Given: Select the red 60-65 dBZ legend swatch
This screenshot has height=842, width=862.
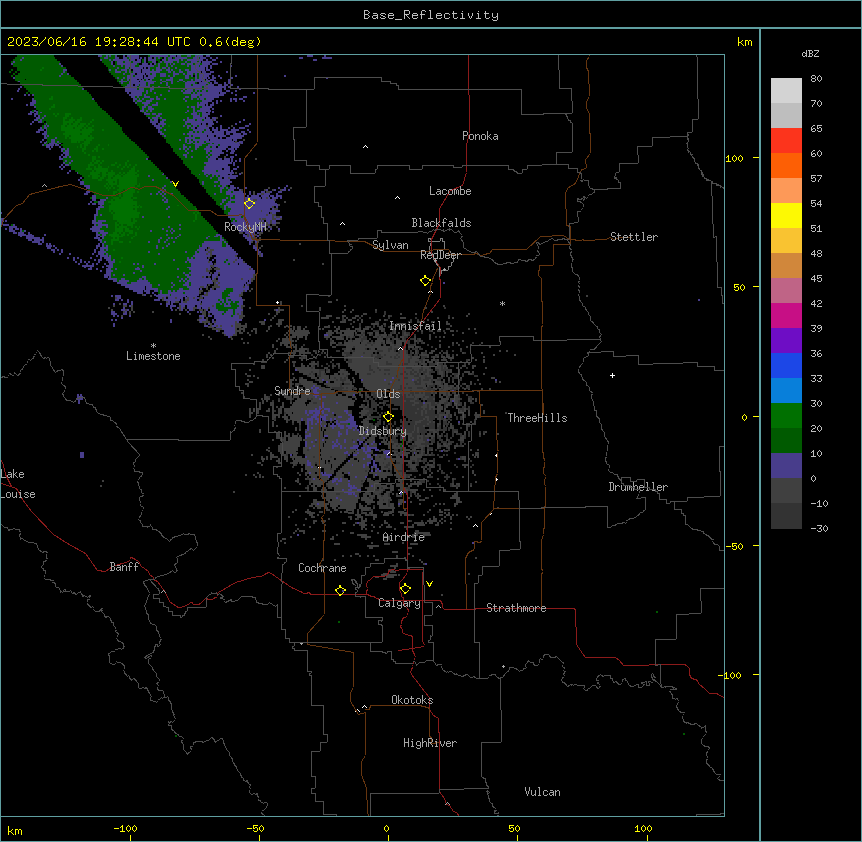Looking at the screenshot, I should click(x=786, y=141).
